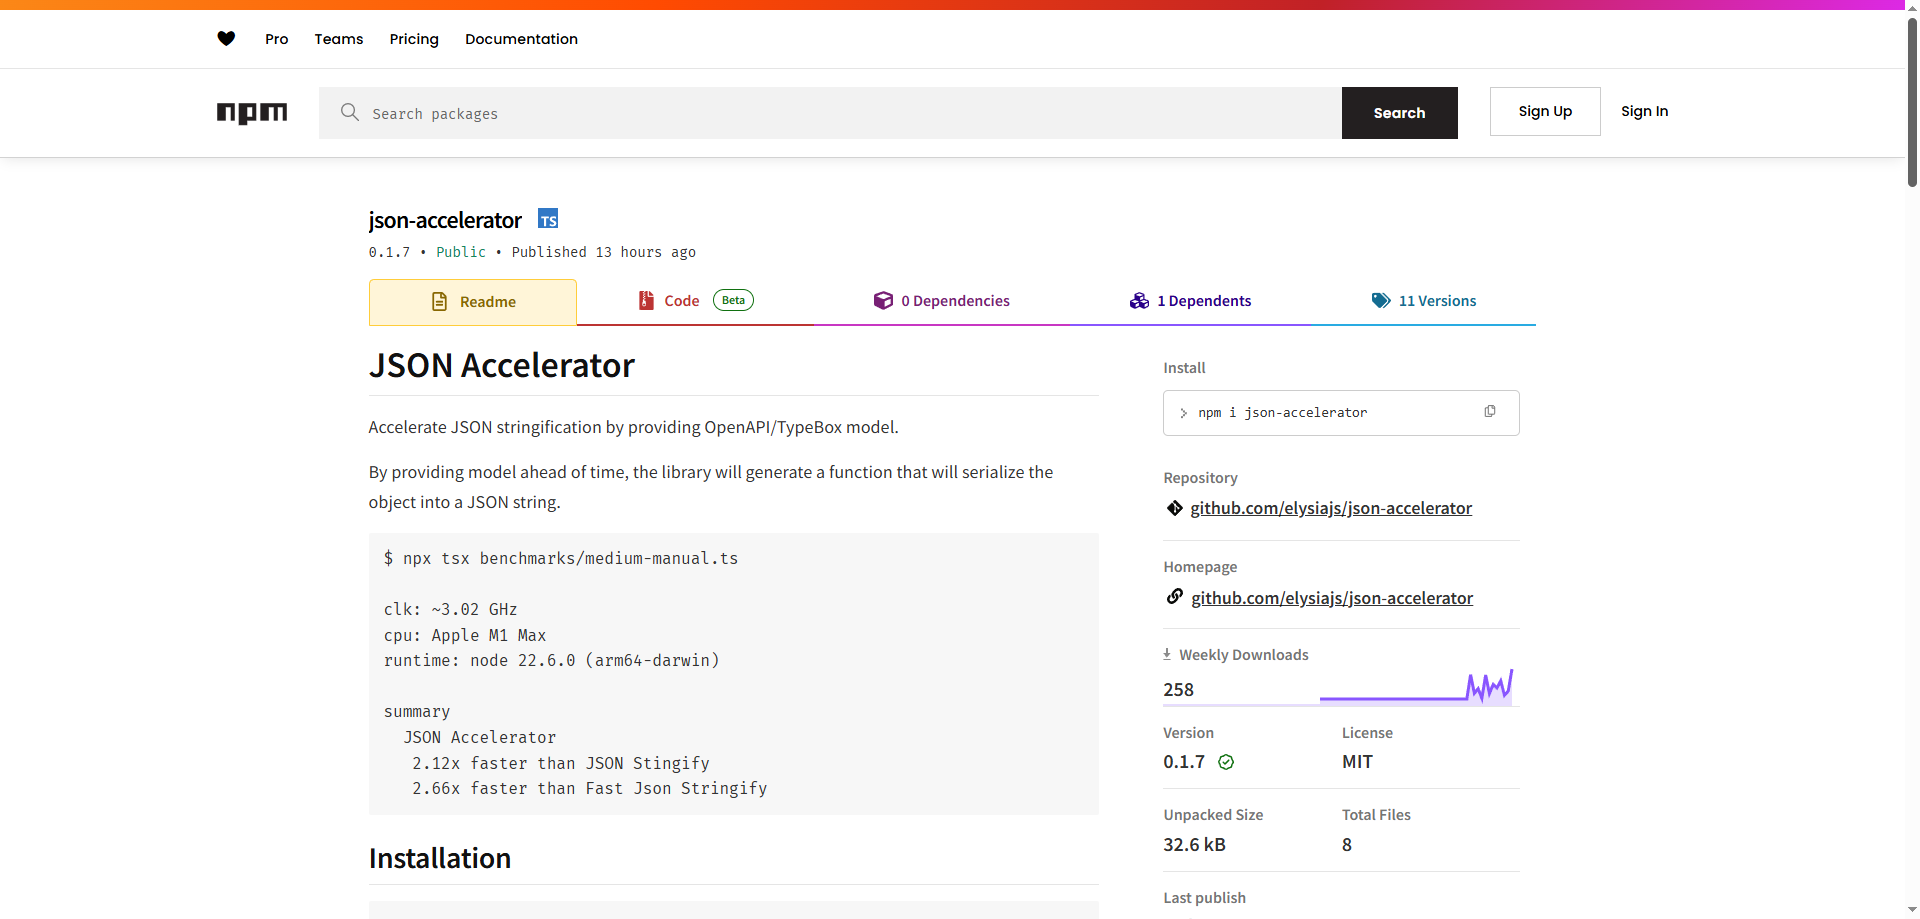The width and height of the screenshot is (1920, 919).
Task: Copy the npm install command
Action: (1490, 412)
